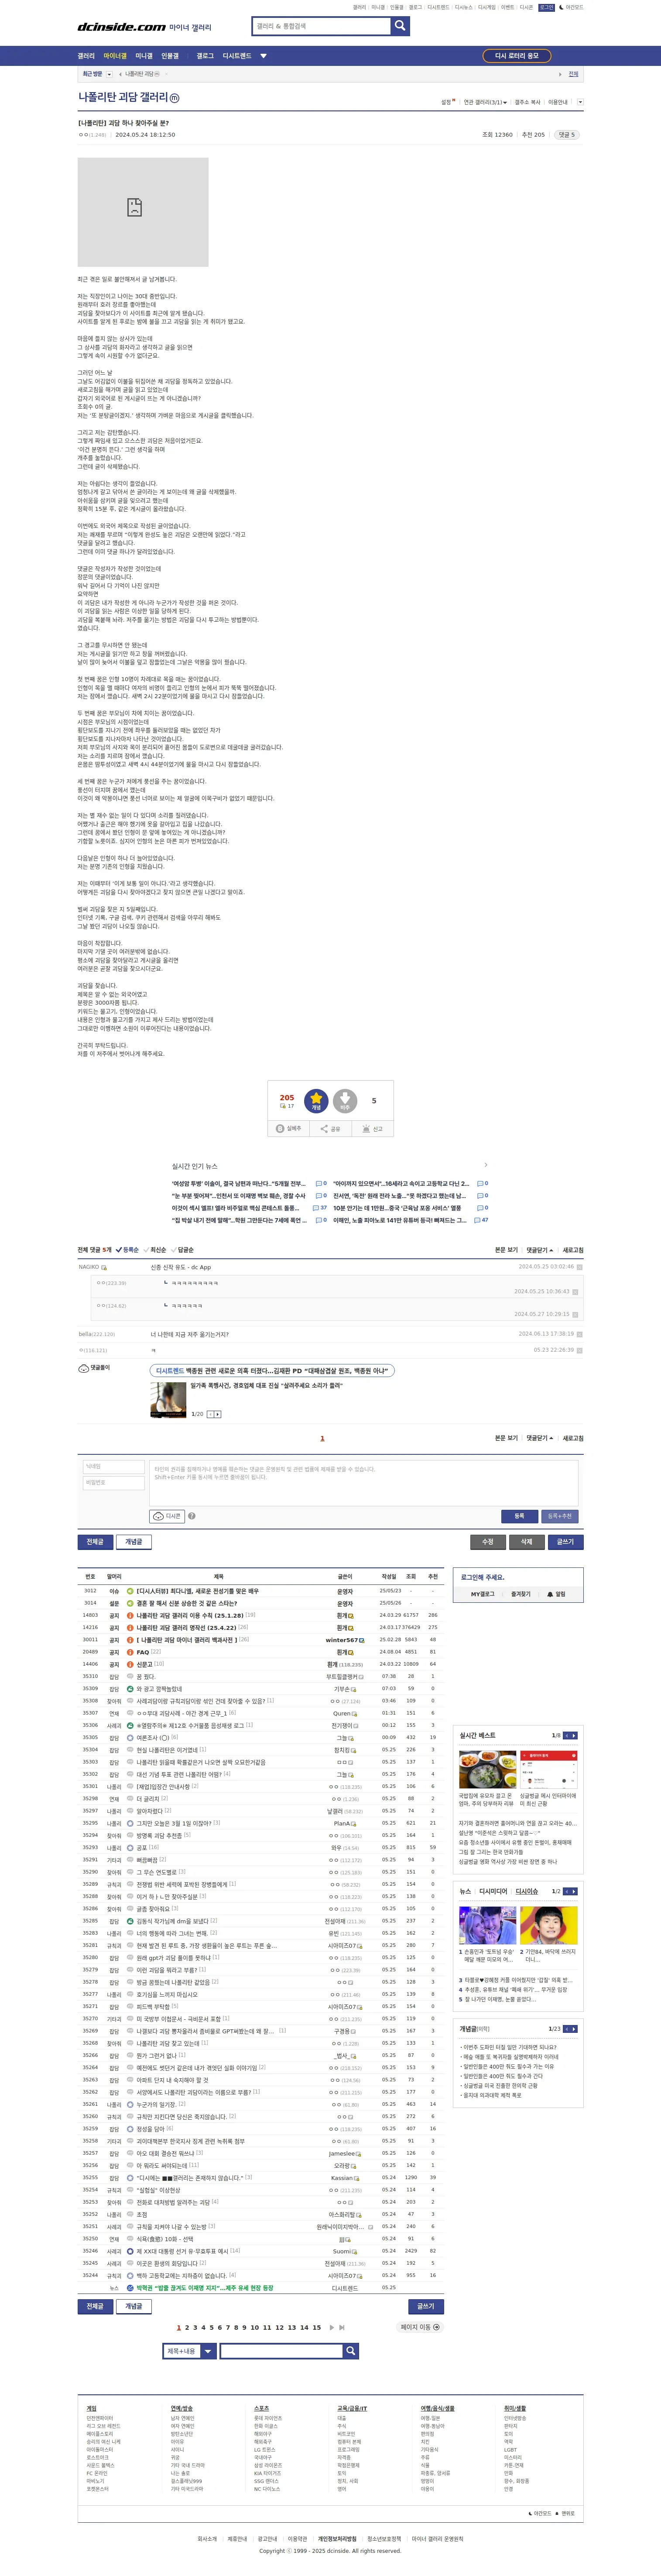Next arrow on ad pager 1/20
This screenshot has width=661, height=2576.
click(x=218, y=1414)
